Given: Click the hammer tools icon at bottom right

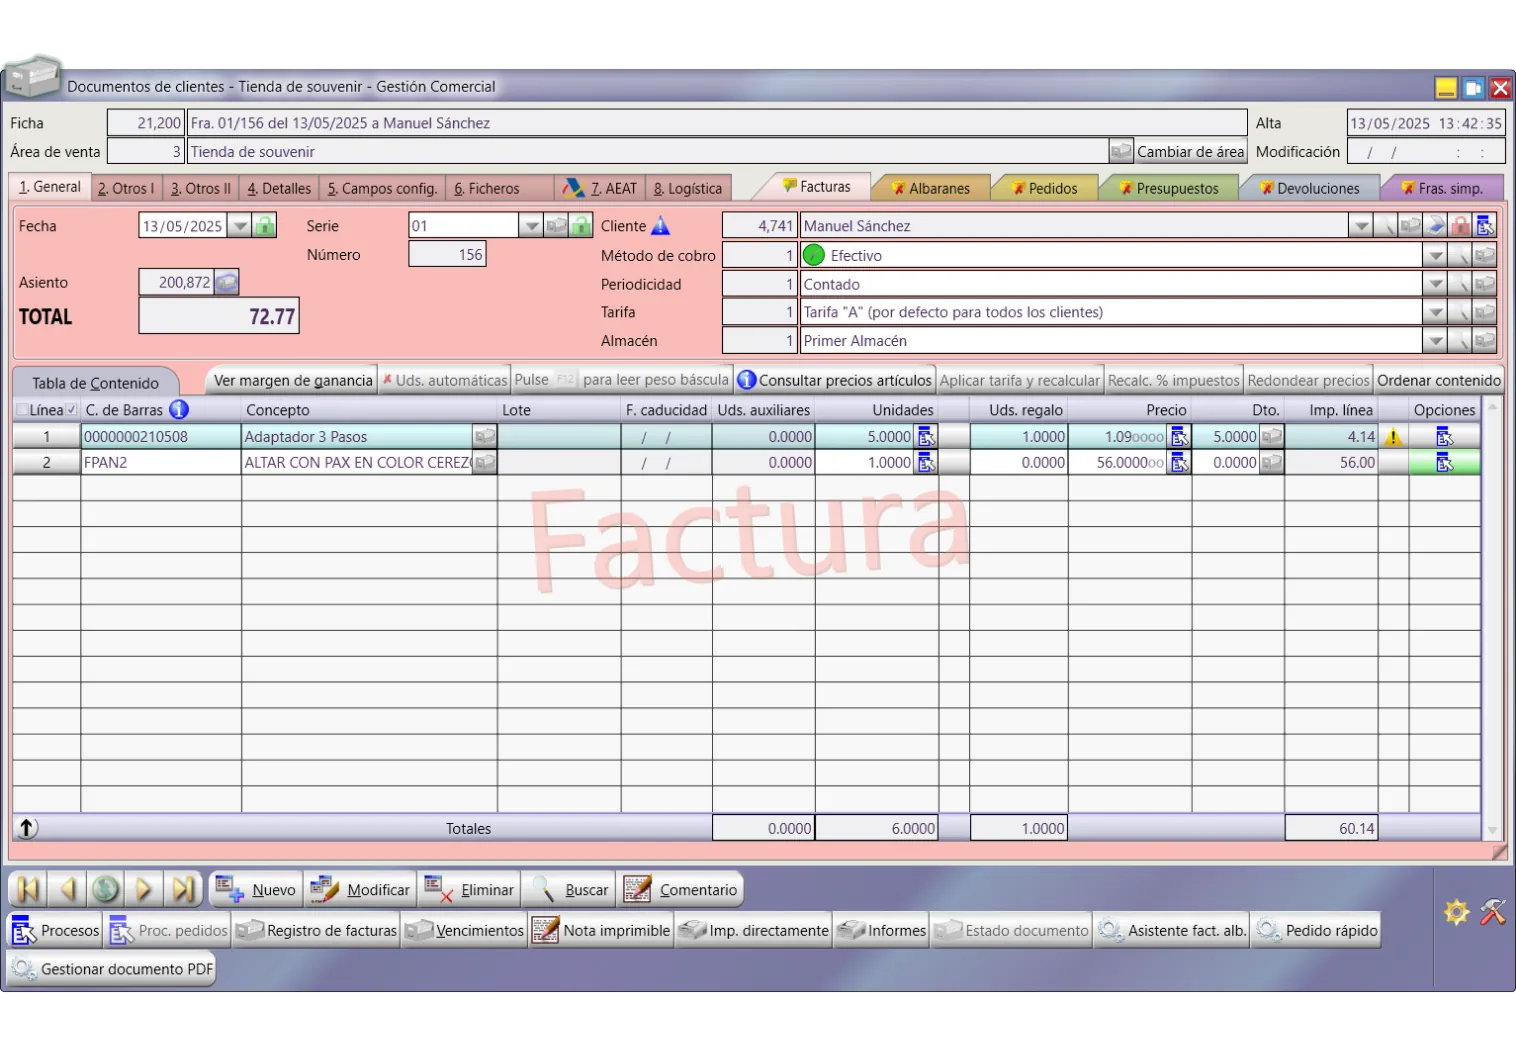Looking at the screenshot, I should (1492, 912).
